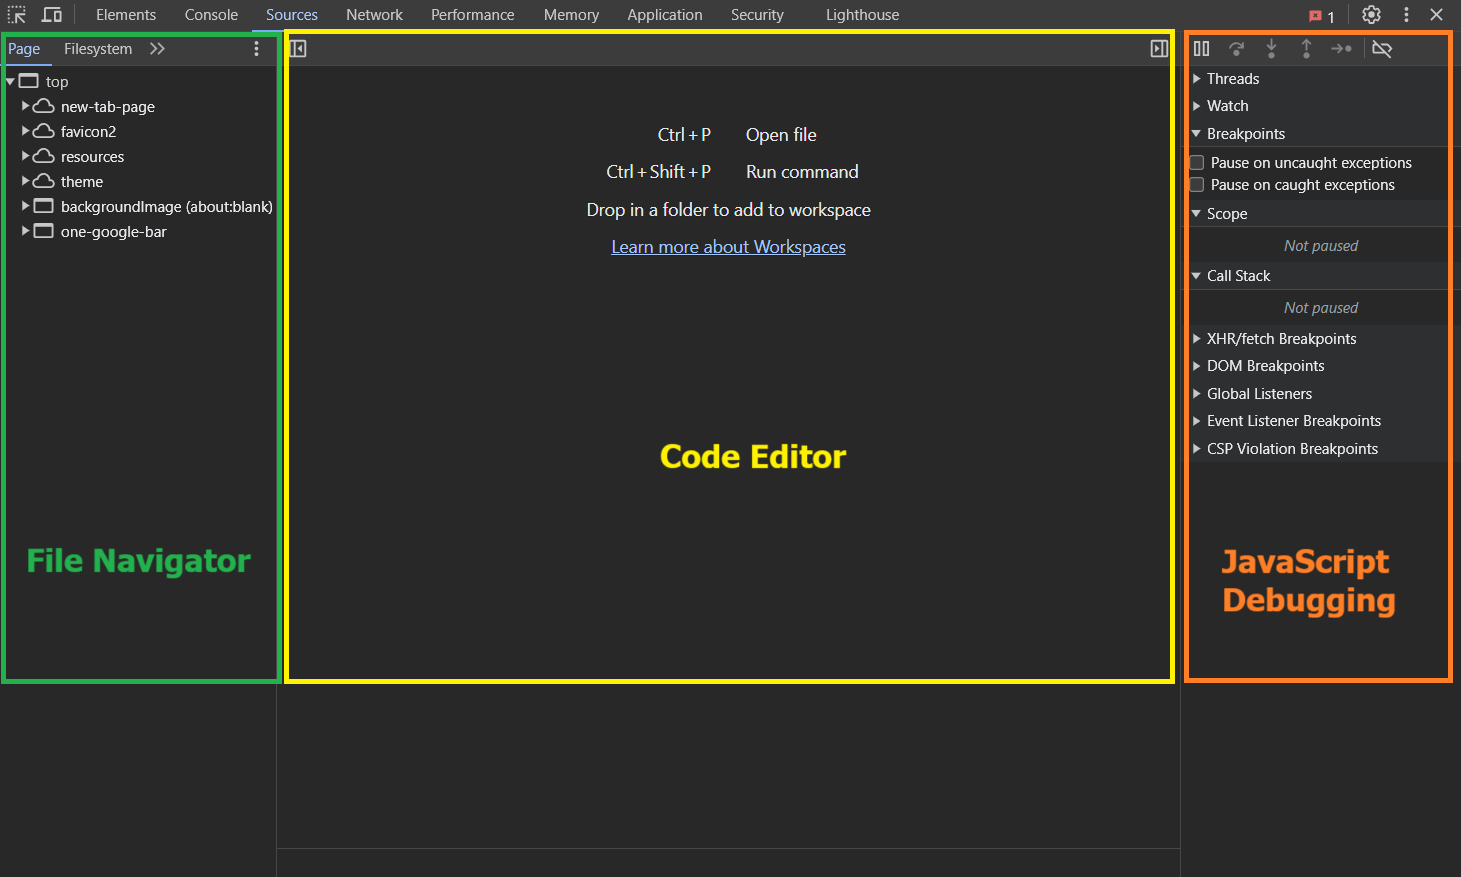
Task: Expand the new-tab-page folder
Action: pyautogui.click(x=26, y=106)
